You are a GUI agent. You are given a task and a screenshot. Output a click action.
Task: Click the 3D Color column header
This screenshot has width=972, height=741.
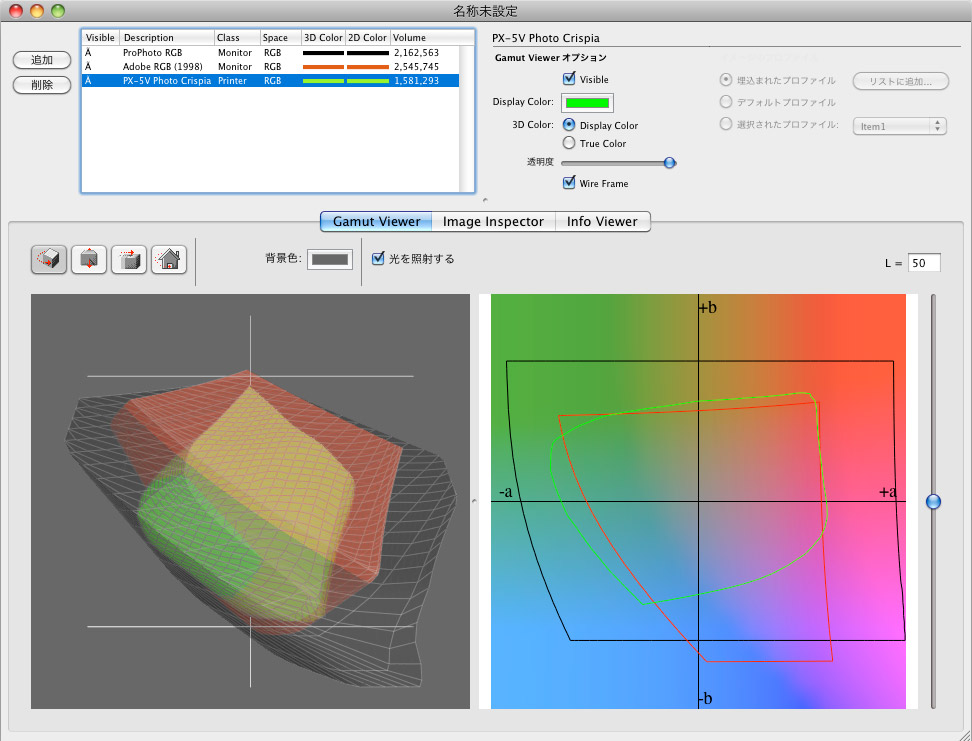coord(323,38)
